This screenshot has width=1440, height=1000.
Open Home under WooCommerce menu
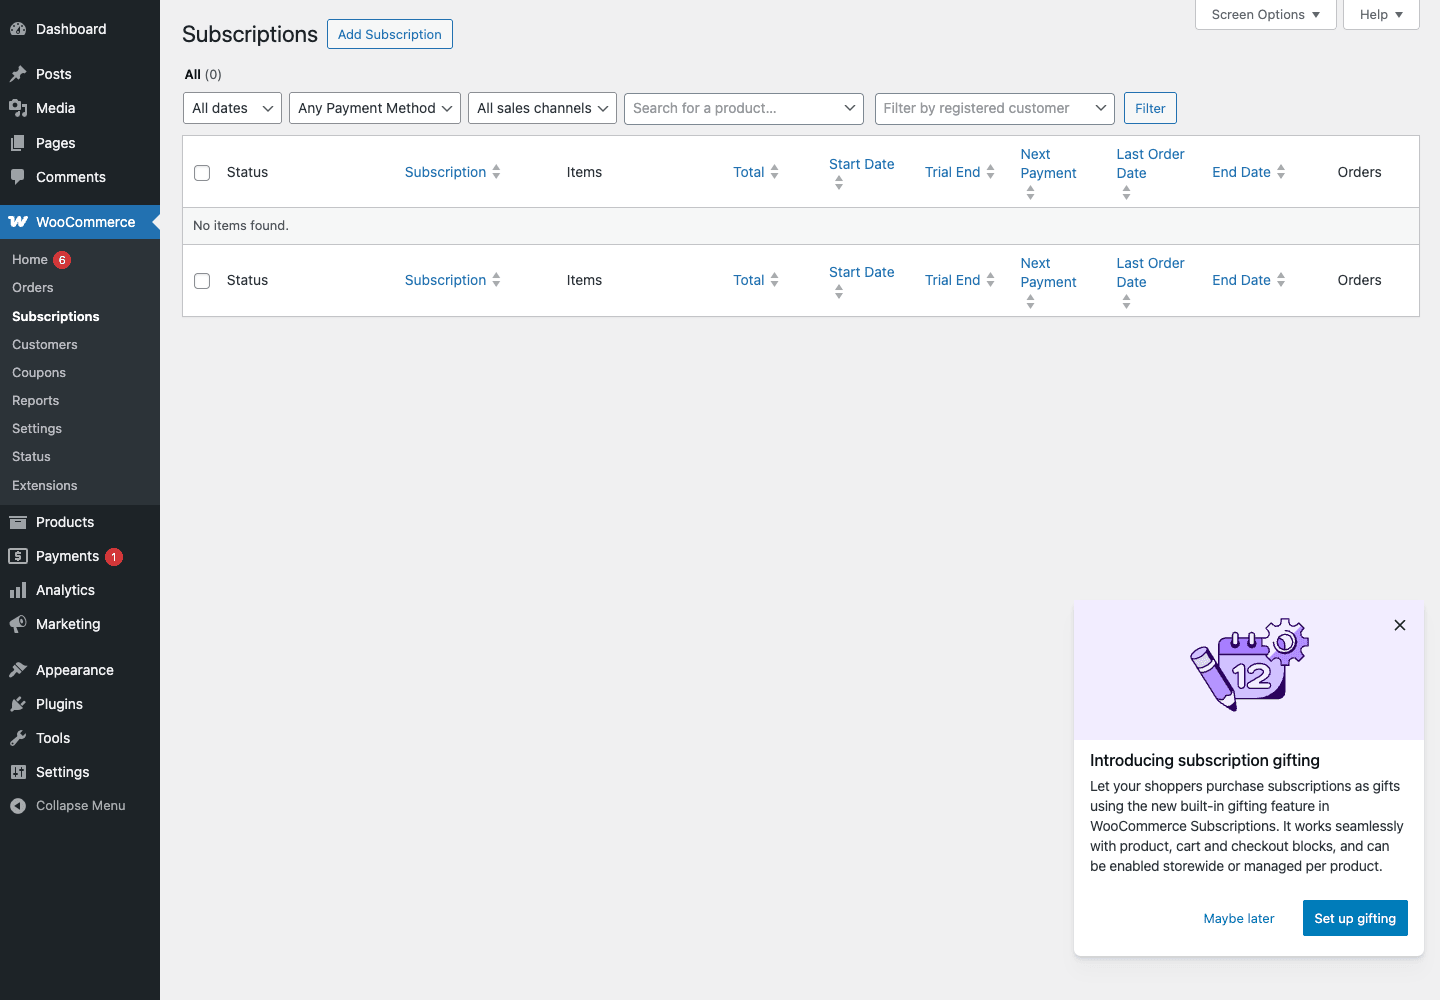point(30,260)
